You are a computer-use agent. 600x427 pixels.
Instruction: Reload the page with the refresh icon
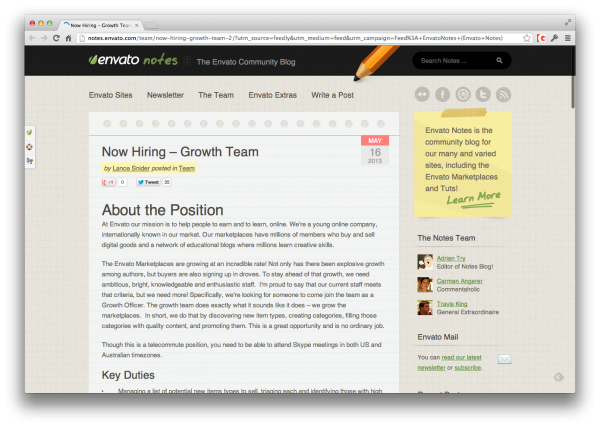pyautogui.click(x=56, y=38)
